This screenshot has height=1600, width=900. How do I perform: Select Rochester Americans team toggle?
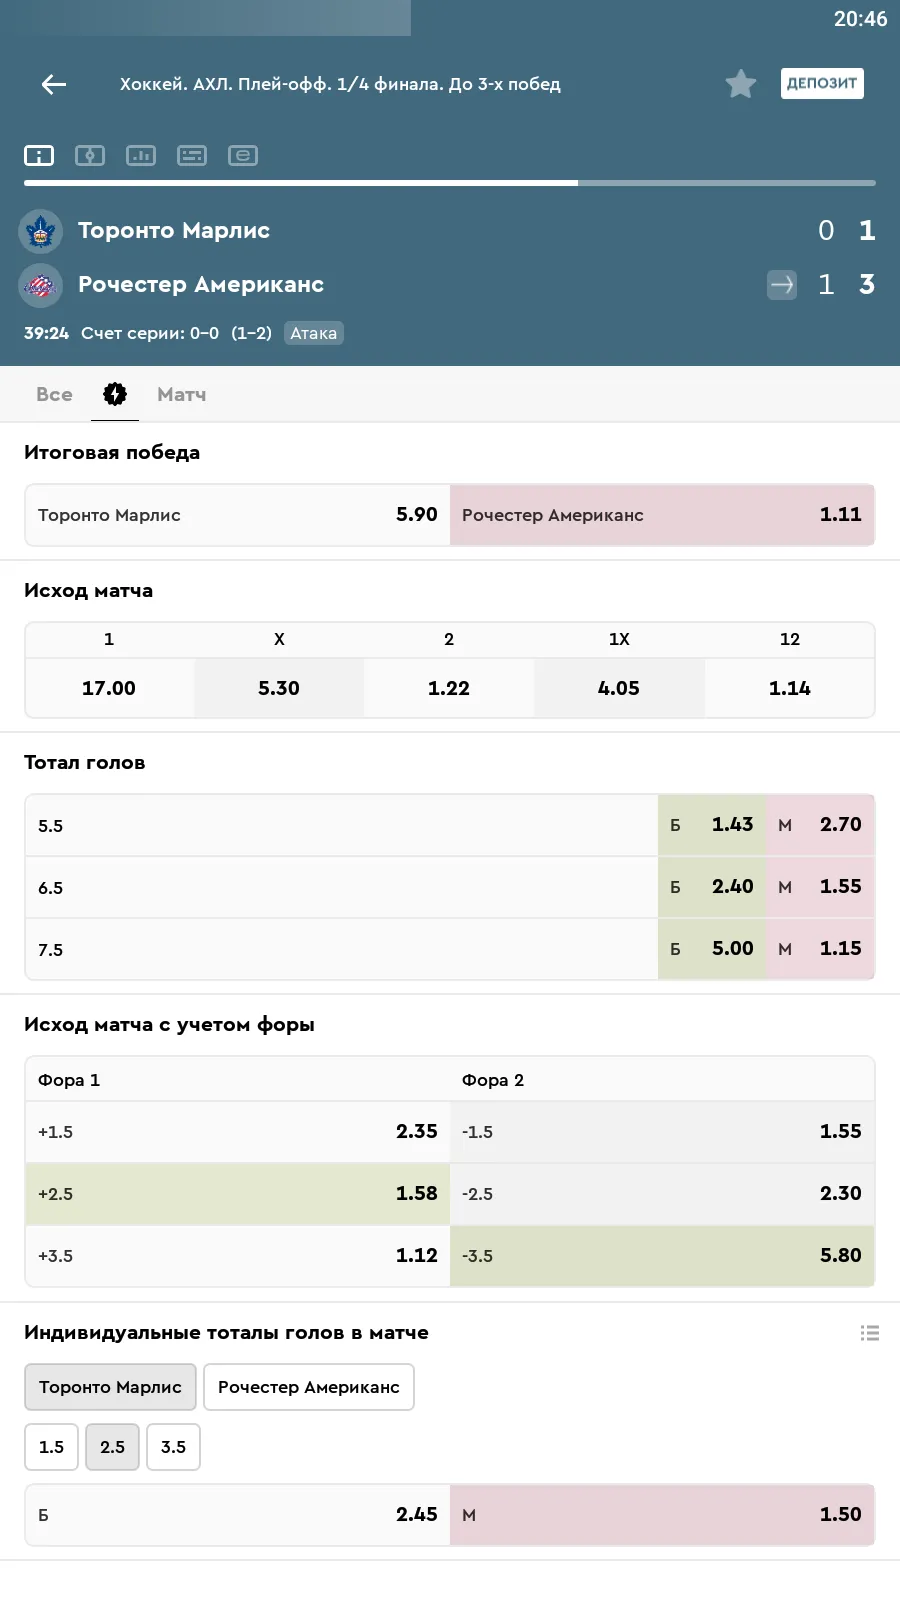(x=308, y=1387)
